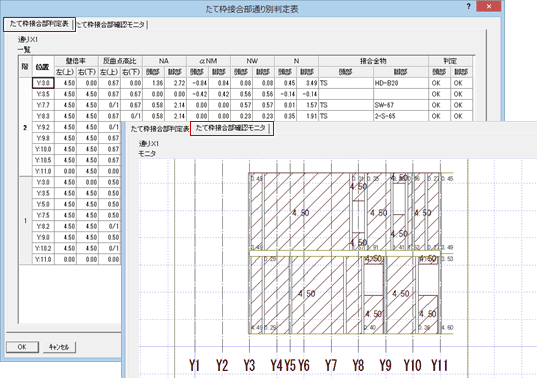Select the 2-S-65 hardware cell
The width and height of the screenshot is (537, 378).
401,116
